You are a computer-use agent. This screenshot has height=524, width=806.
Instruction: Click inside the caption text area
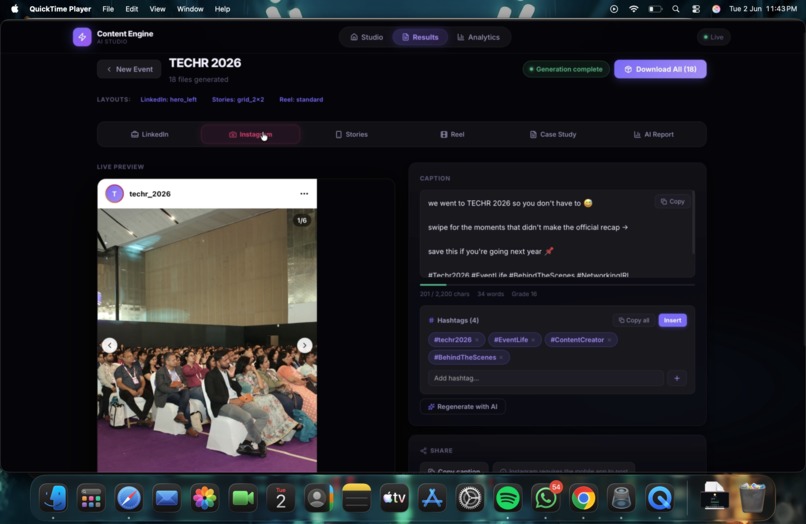(x=557, y=233)
